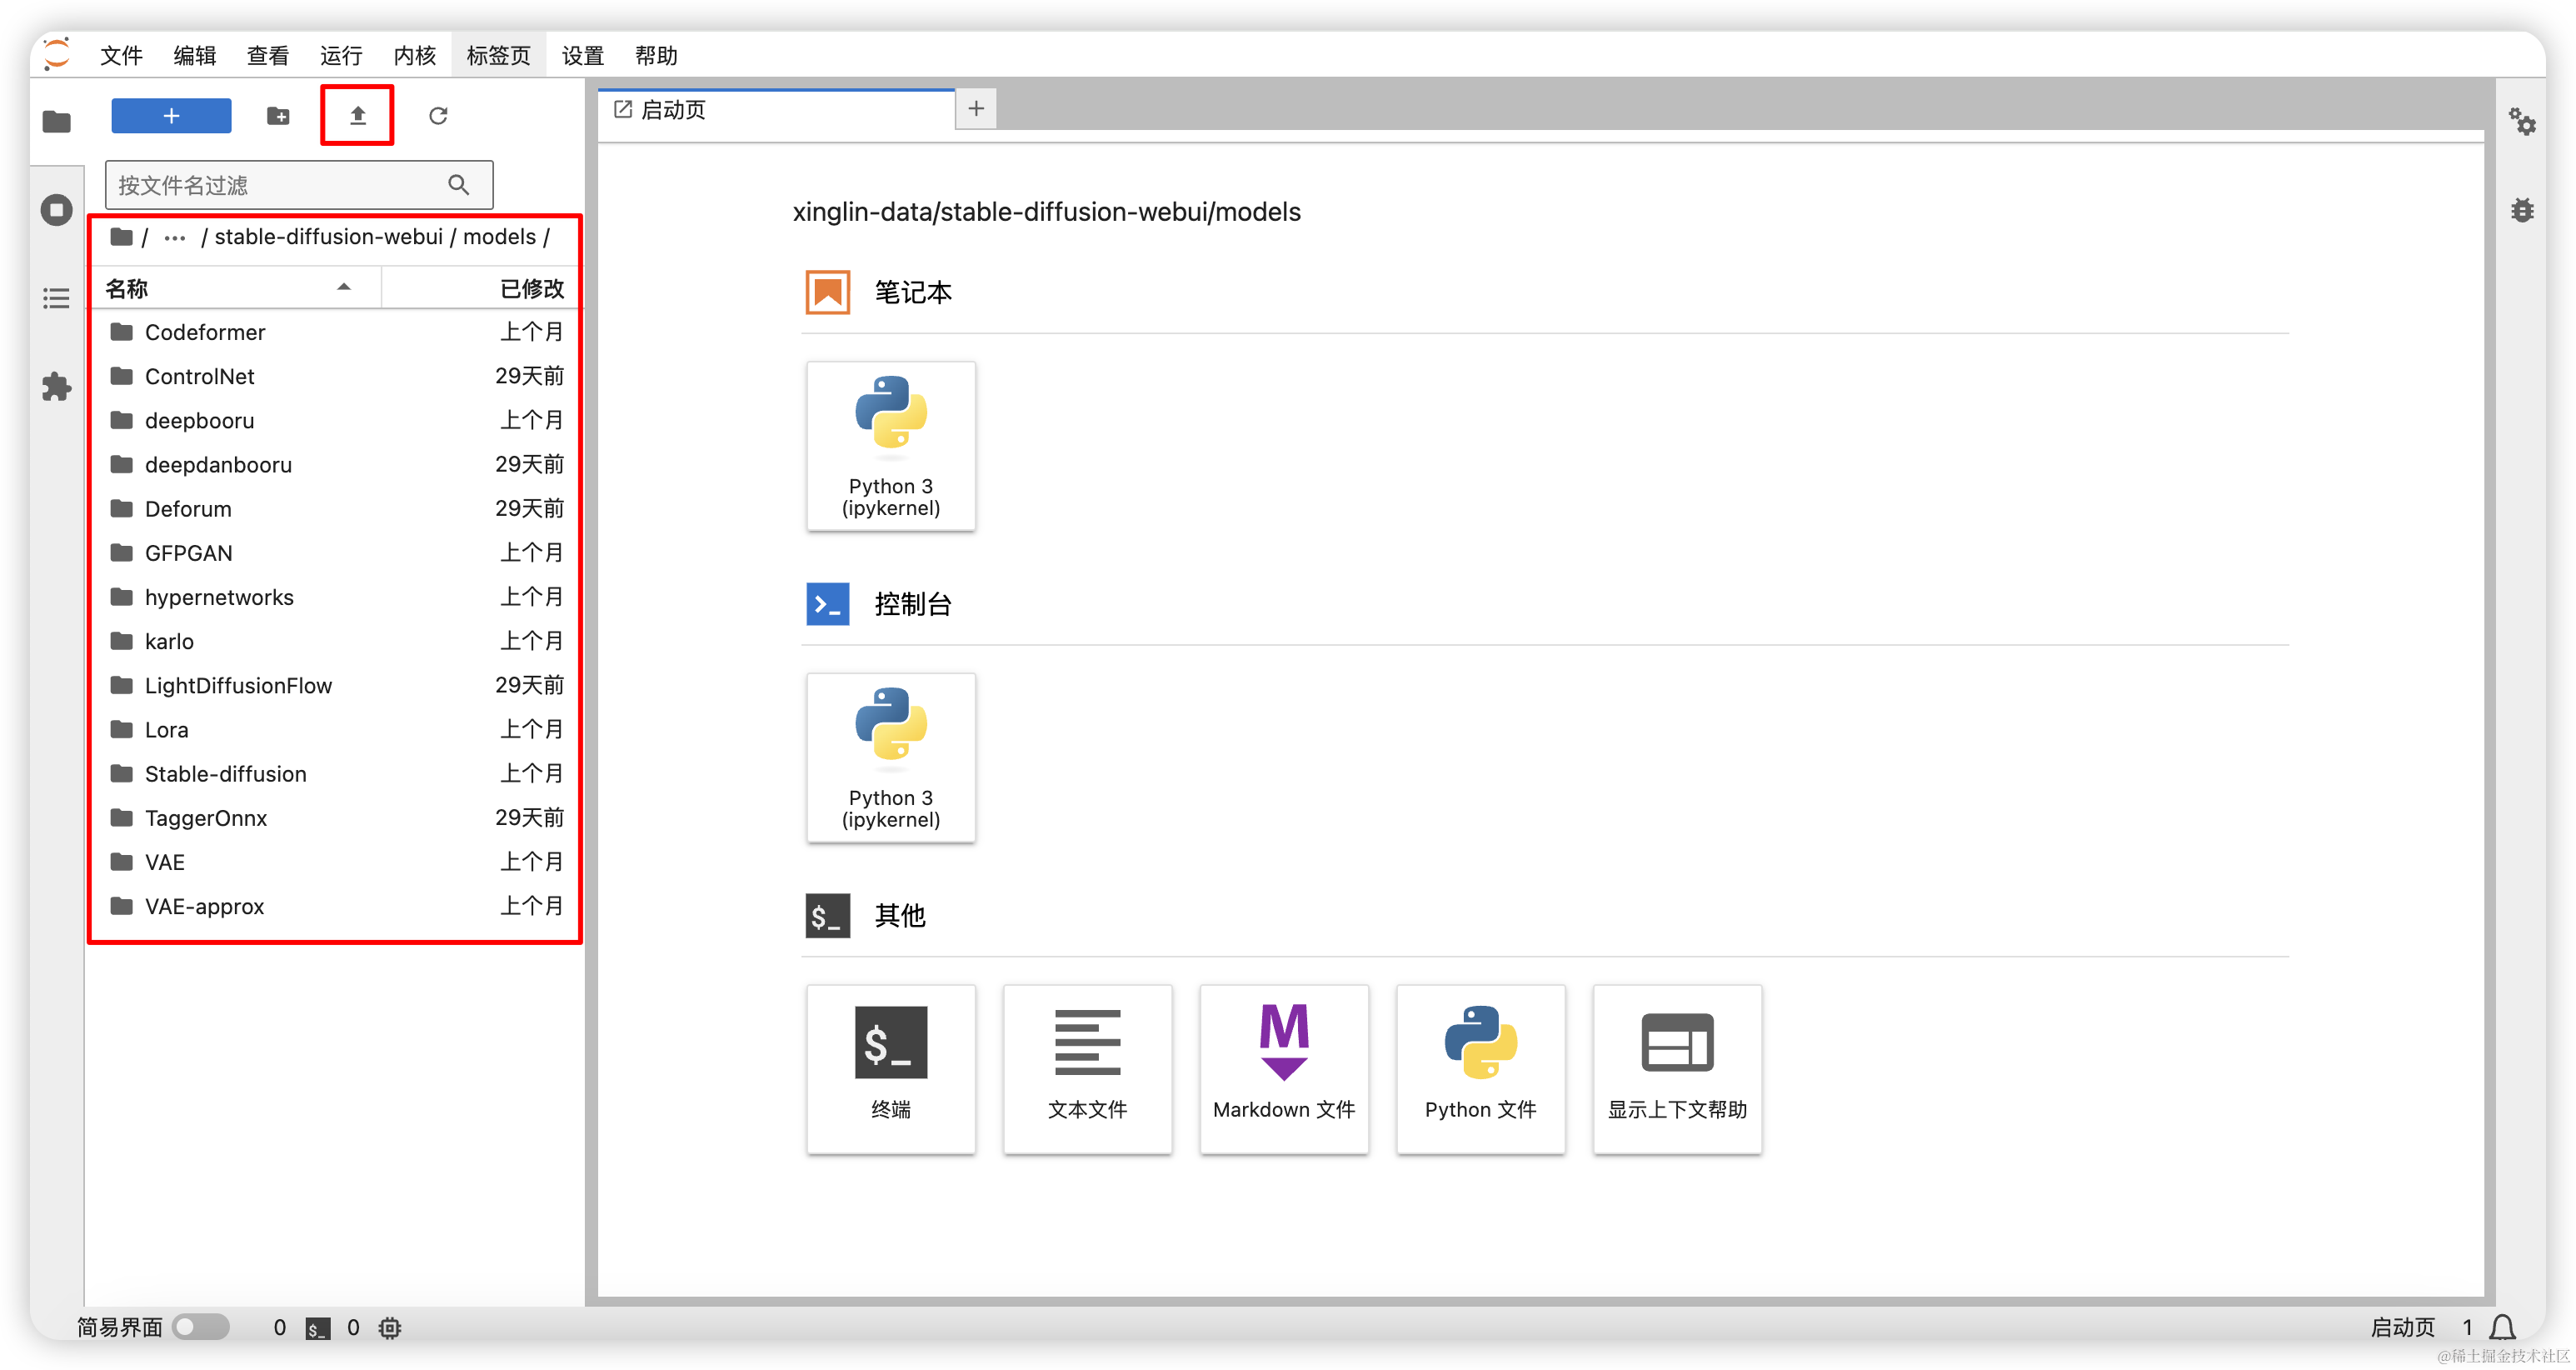Create a new folder with toolbar icon
The image size is (2576, 1370).
pyautogui.click(x=279, y=116)
